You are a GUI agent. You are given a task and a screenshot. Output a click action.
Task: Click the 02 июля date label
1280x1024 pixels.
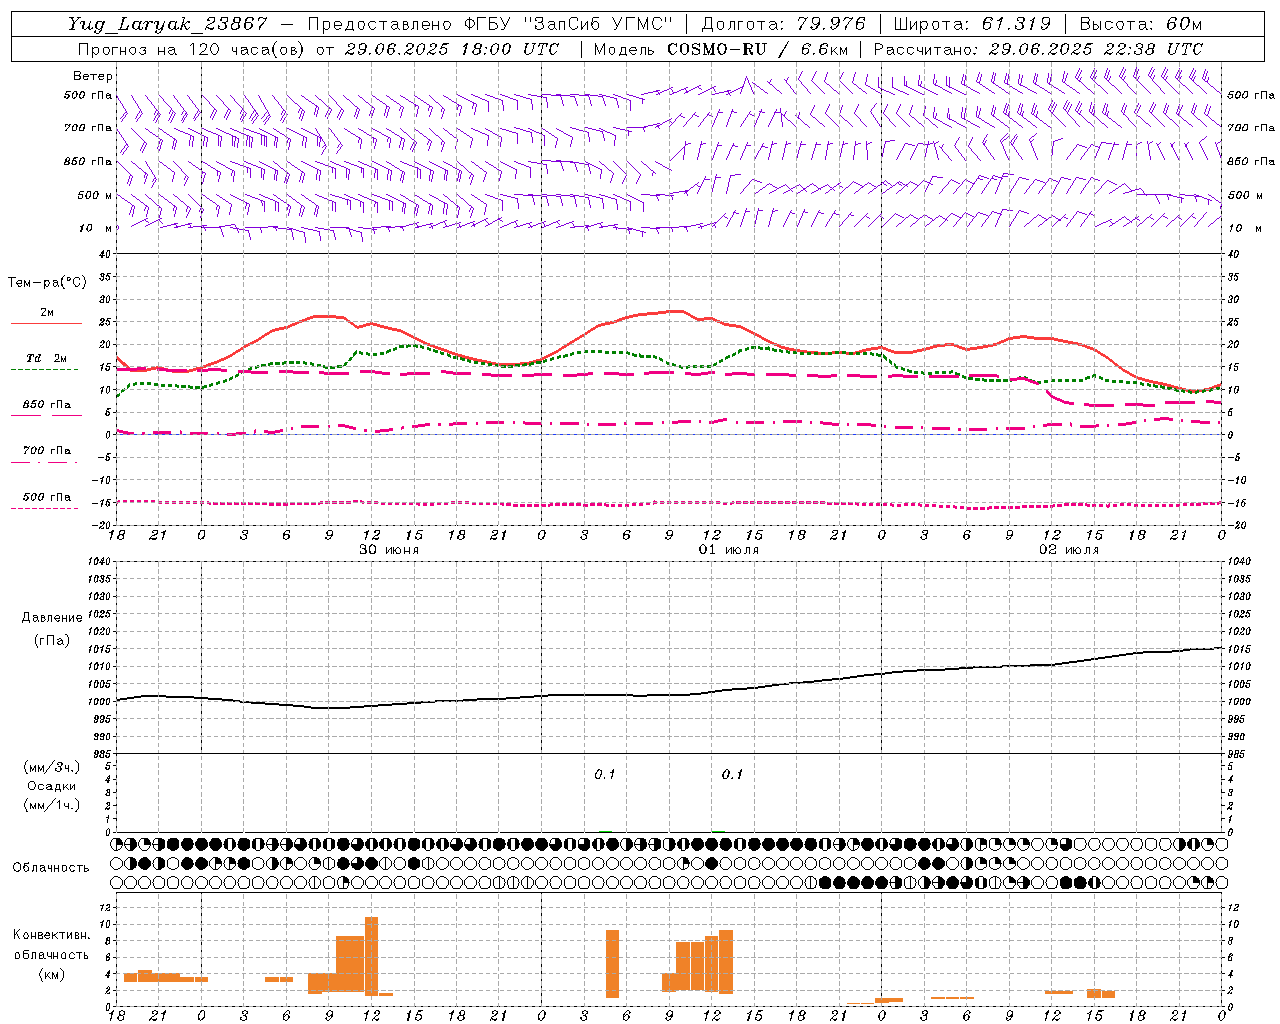1069,550
